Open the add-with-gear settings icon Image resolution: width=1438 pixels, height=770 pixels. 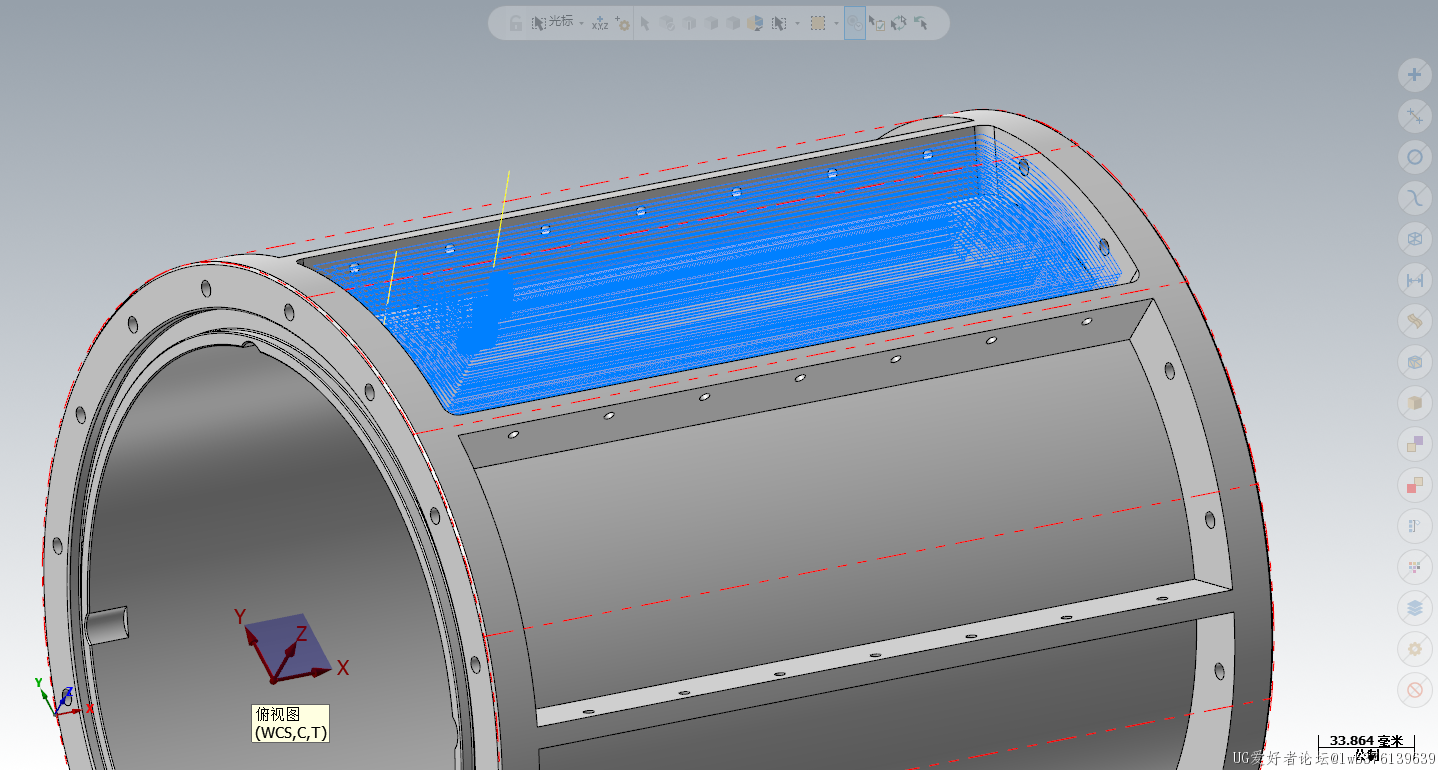(622, 23)
